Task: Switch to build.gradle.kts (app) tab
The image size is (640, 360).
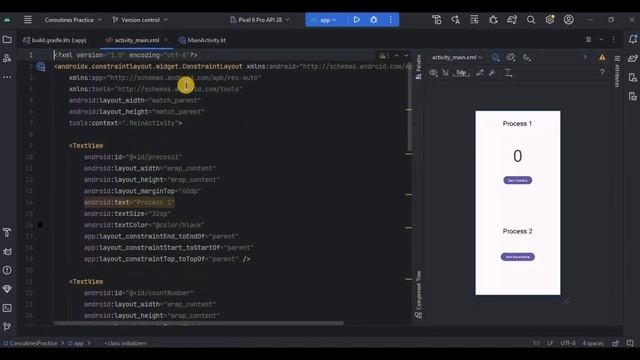Action: pos(55,40)
